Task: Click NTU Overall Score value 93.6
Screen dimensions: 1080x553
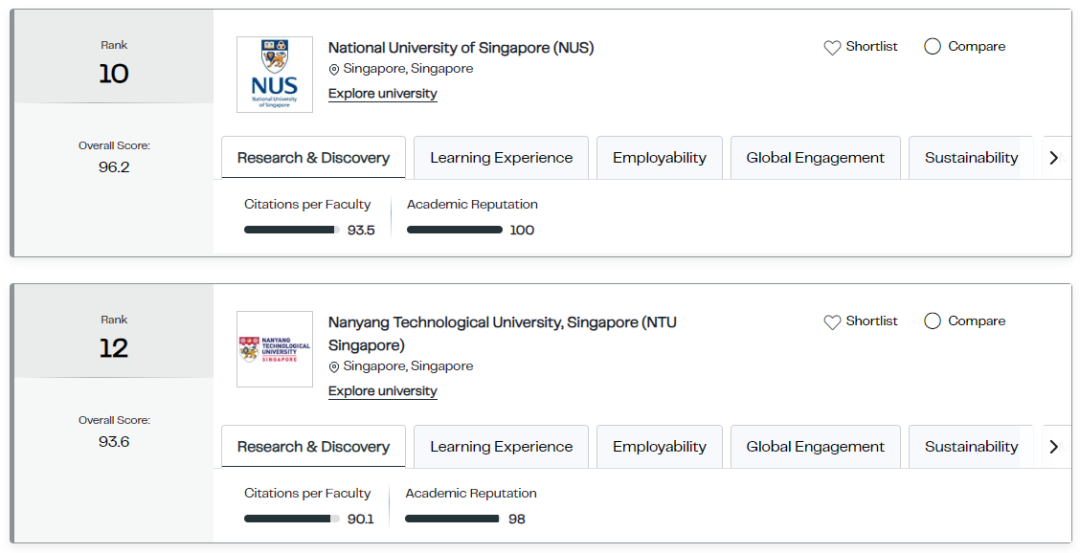Action: (114, 441)
